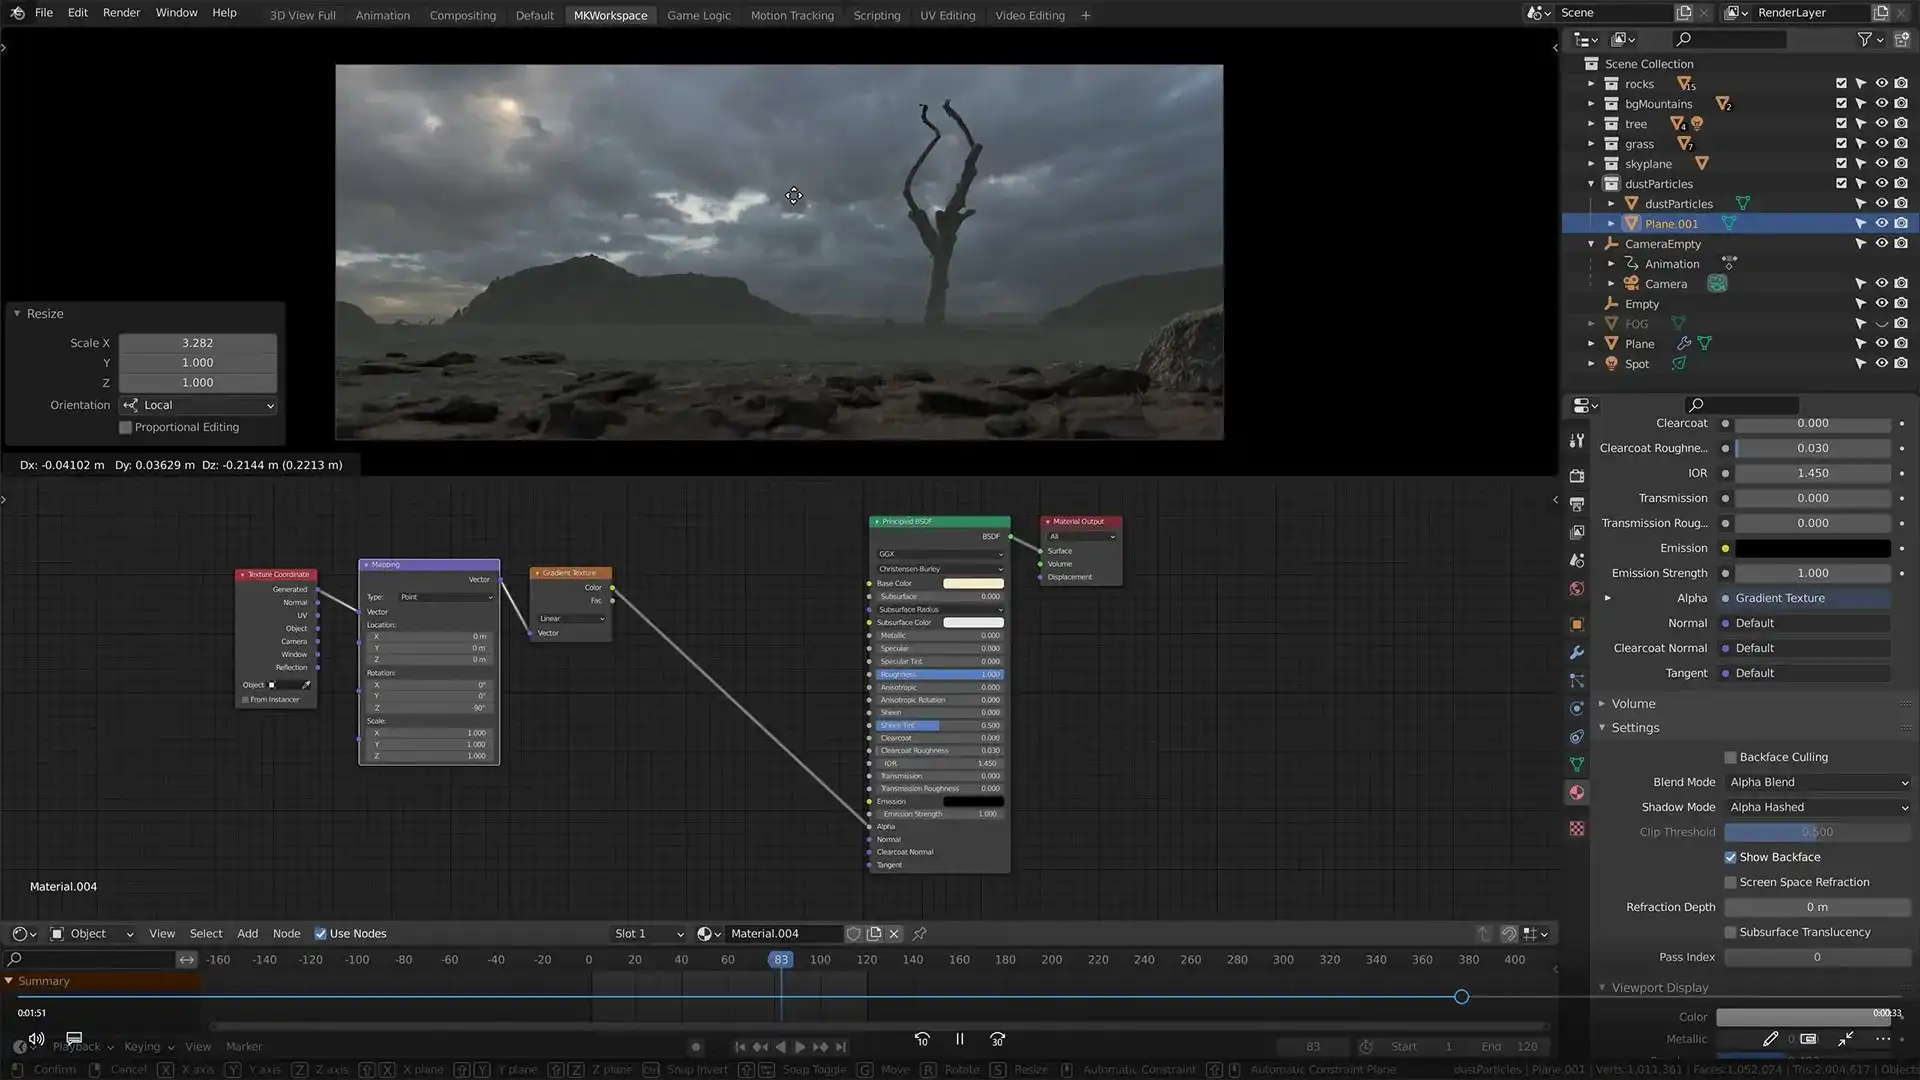The height and width of the screenshot is (1080, 1920).
Task: Open the Add menu in node editor
Action: coord(247,933)
